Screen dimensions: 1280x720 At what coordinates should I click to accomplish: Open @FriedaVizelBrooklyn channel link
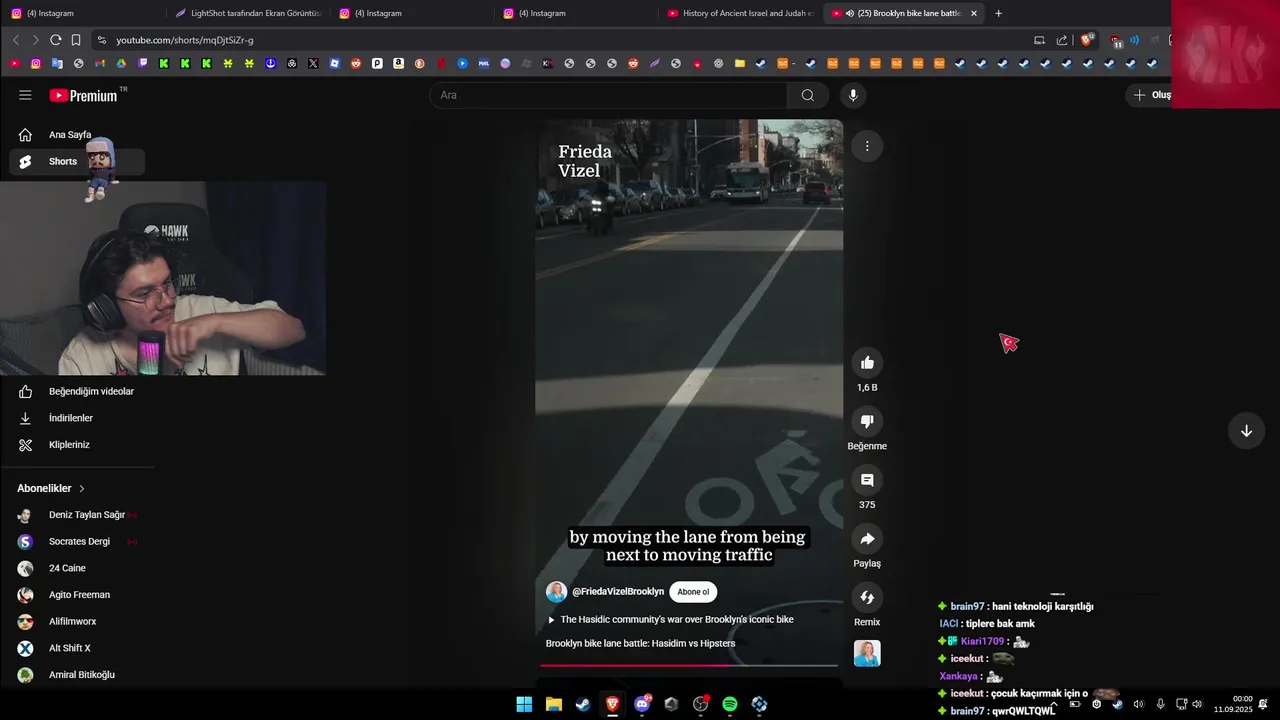tap(618, 592)
